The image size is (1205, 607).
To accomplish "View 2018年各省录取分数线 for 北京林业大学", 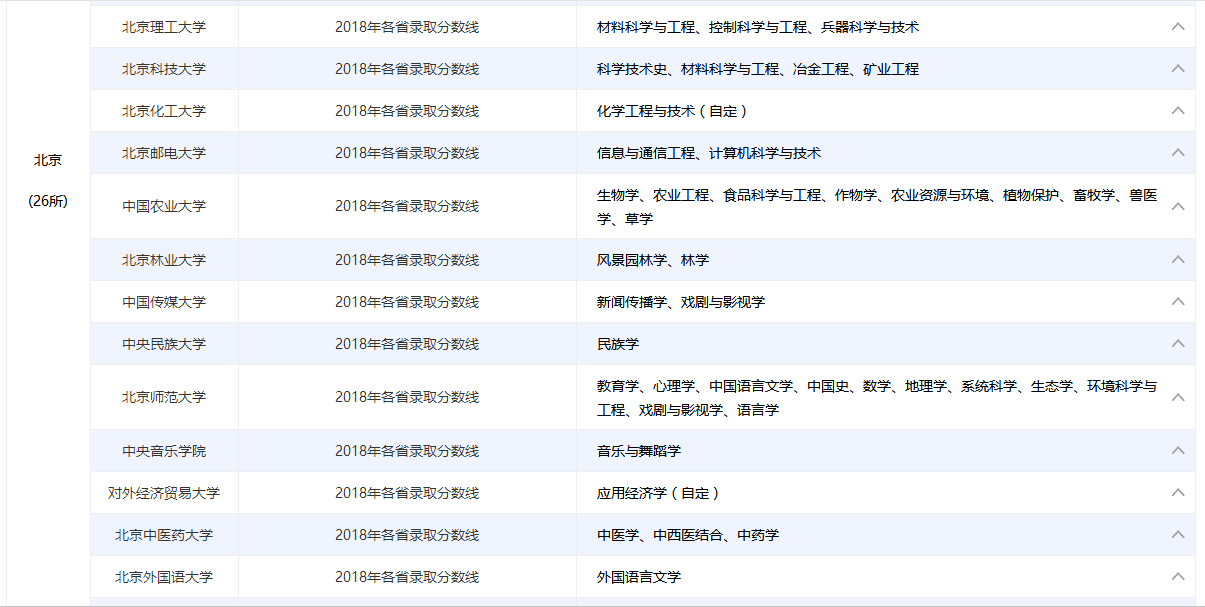I will click(x=407, y=260).
